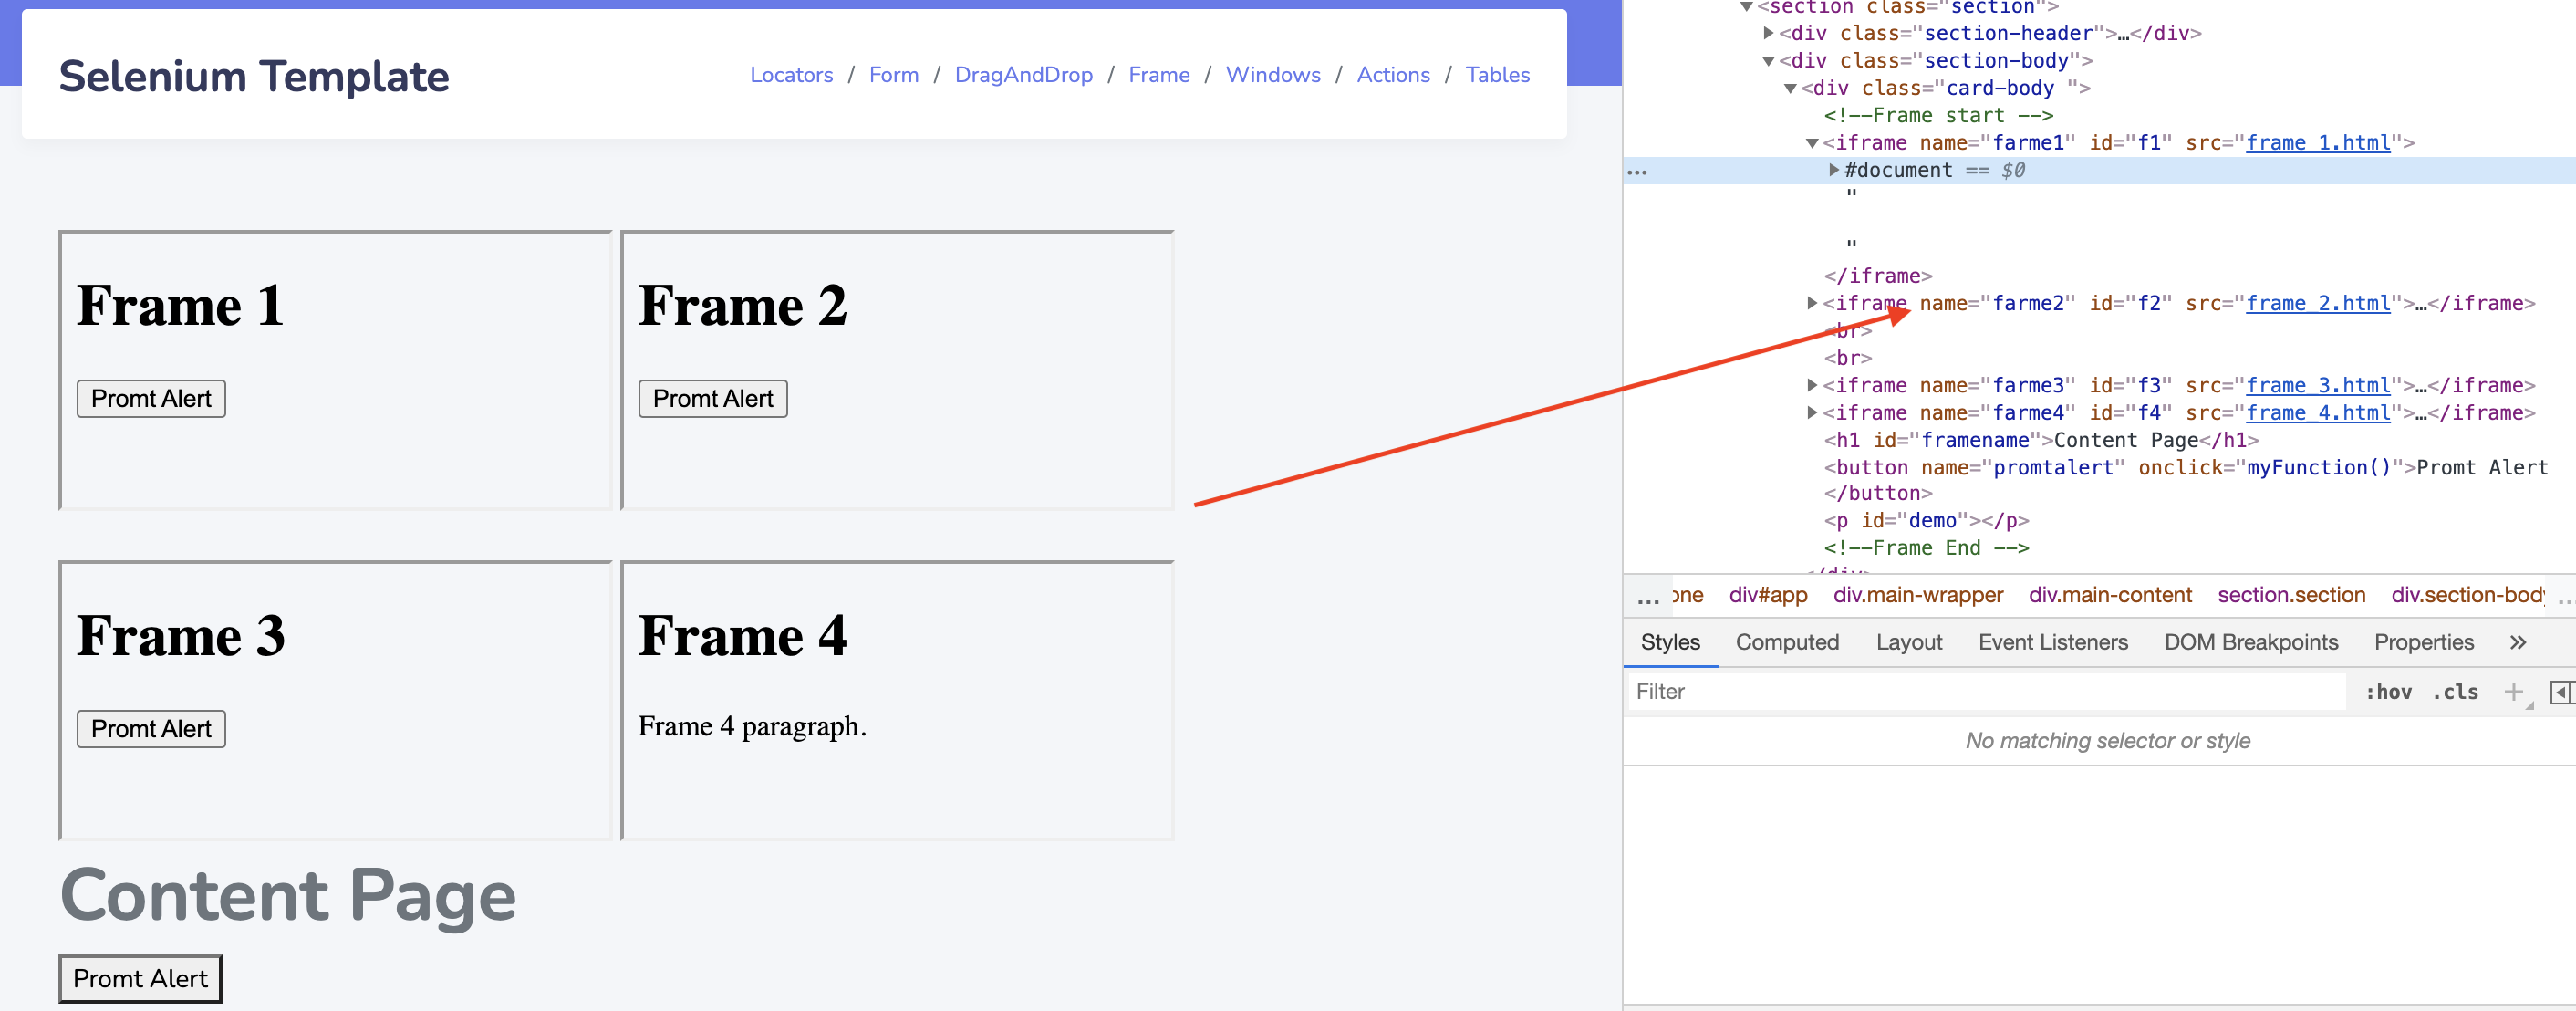Click left breadcrumb ellipsis scroll button

1647,597
